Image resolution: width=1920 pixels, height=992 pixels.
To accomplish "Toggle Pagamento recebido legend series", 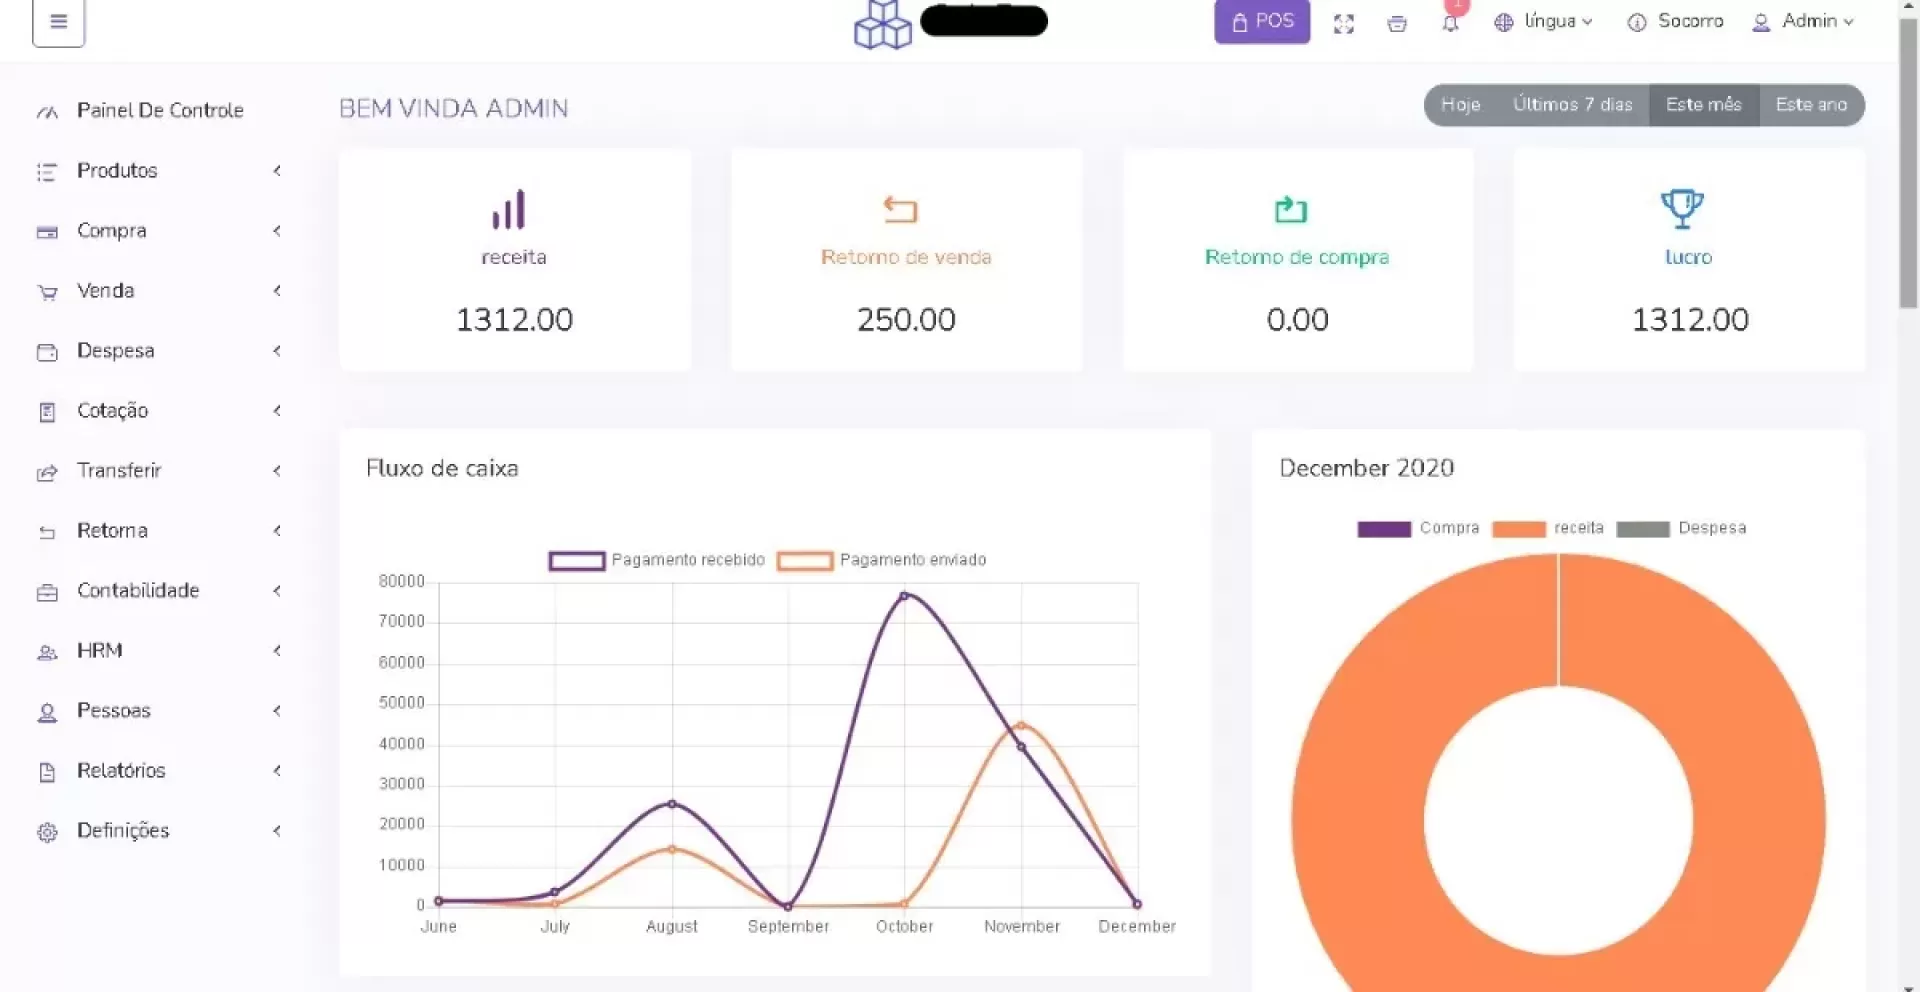I will point(577,561).
